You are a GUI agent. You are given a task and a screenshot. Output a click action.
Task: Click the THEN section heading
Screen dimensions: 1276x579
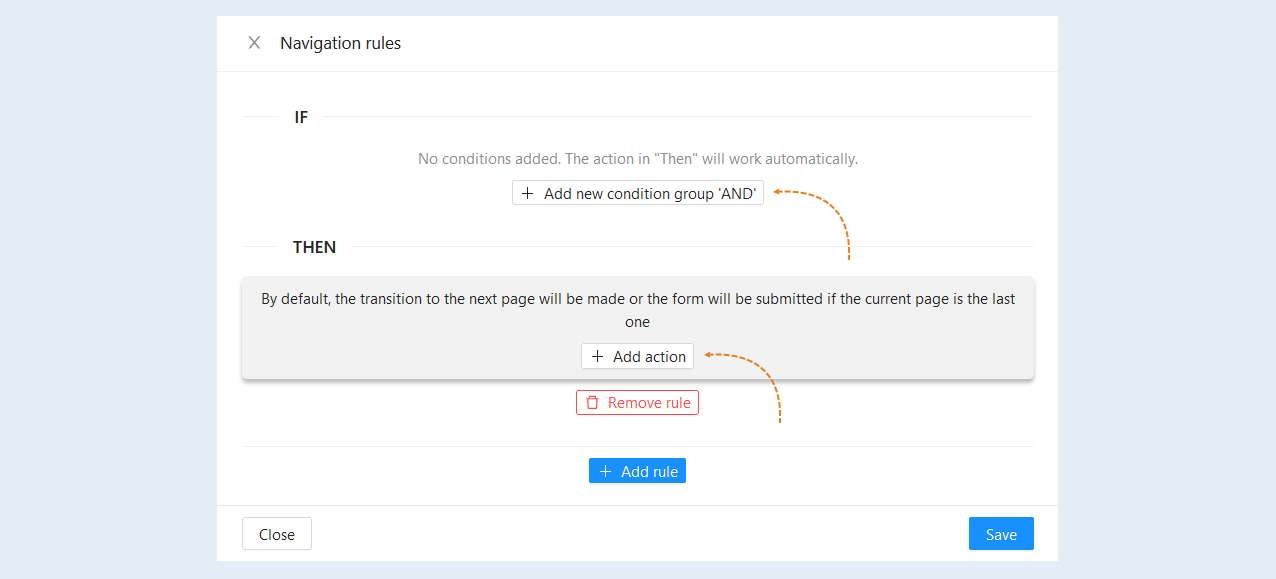(x=314, y=247)
